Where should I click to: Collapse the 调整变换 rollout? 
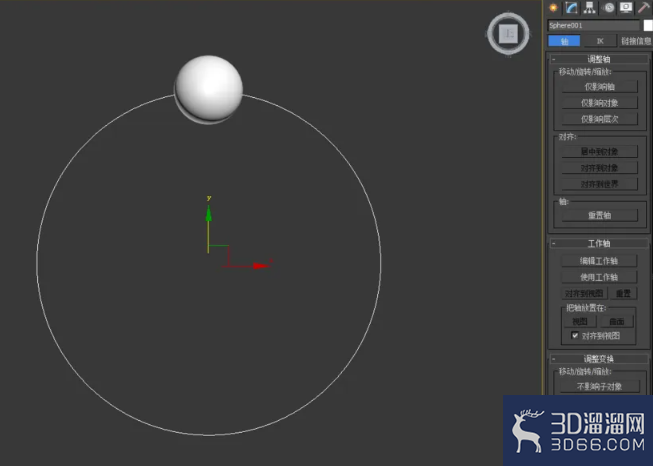tap(598, 359)
